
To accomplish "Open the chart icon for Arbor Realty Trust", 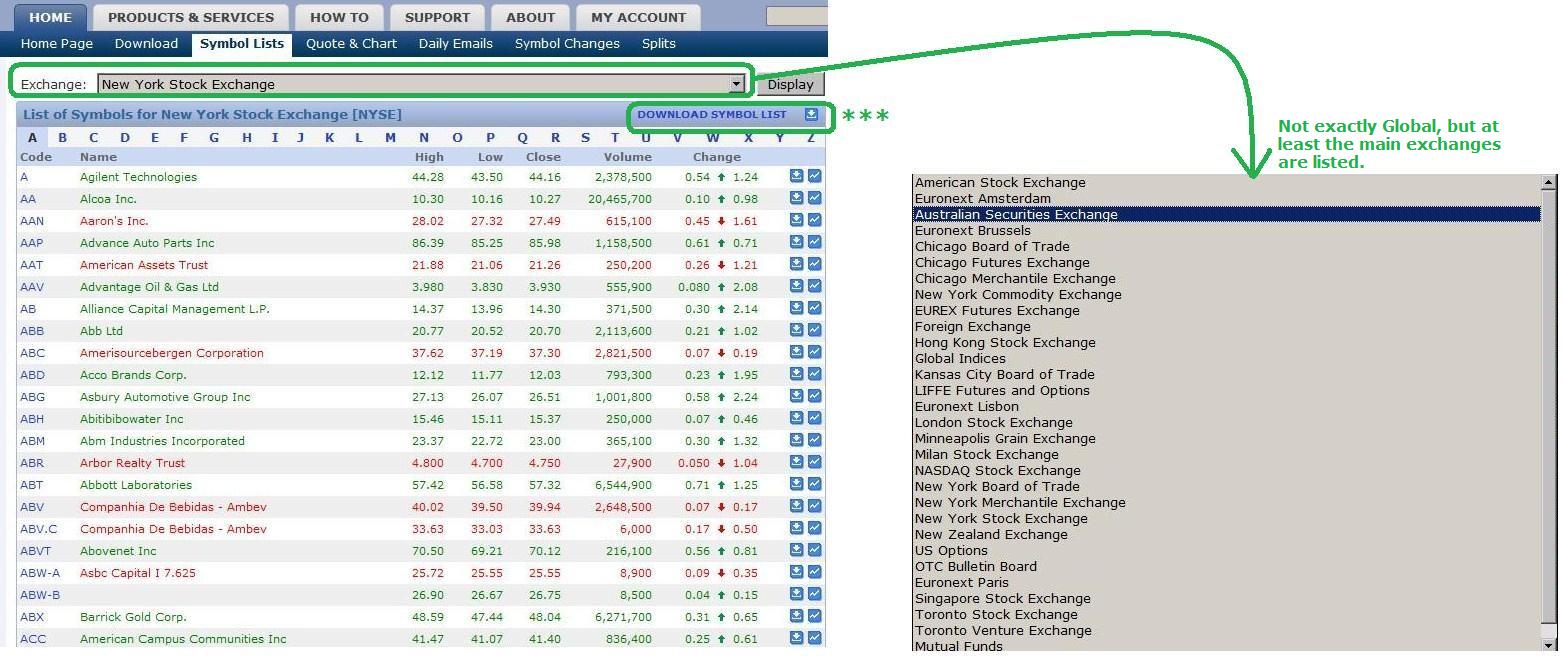I will pos(814,463).
